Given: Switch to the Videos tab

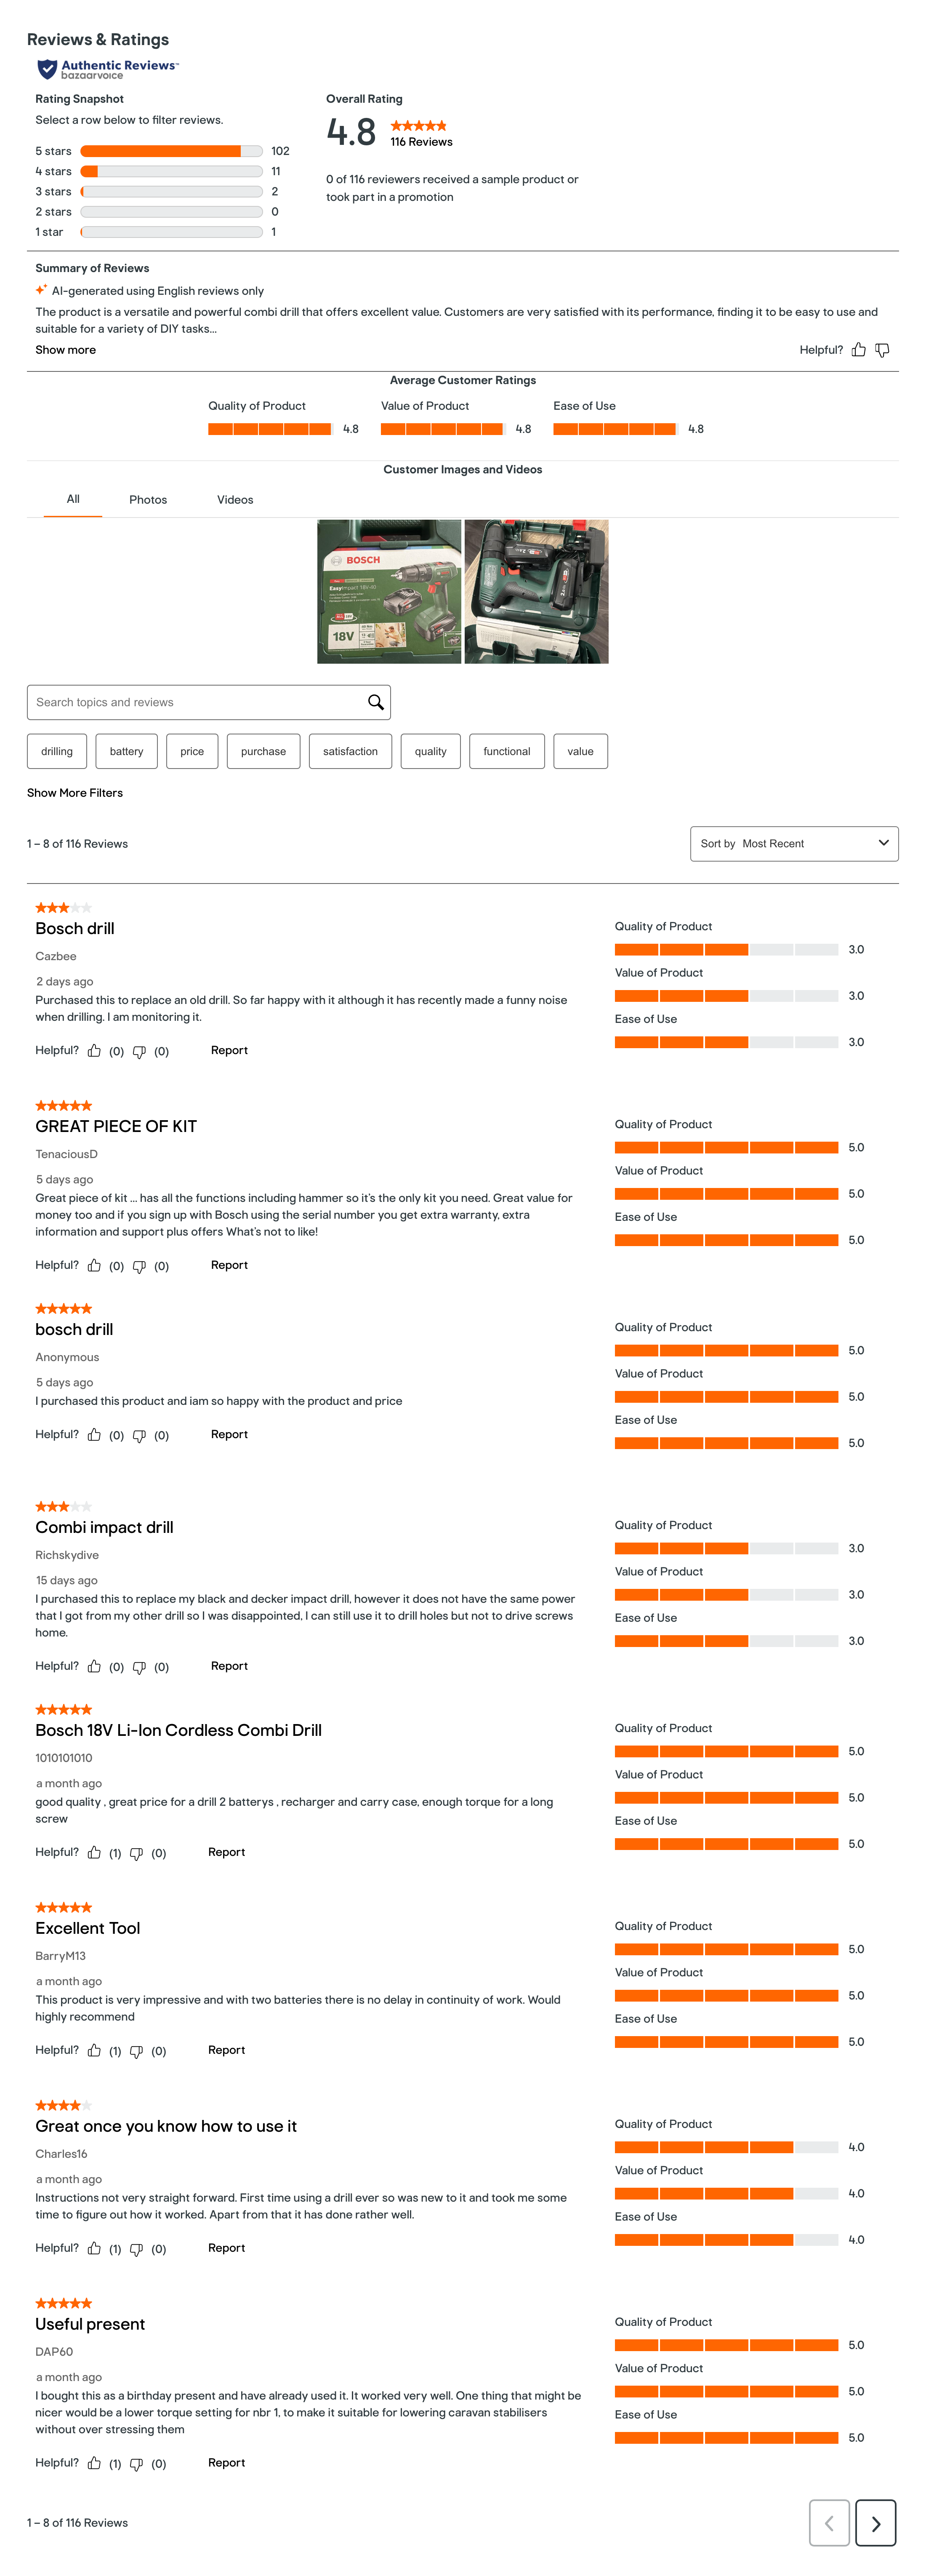Looking at the screenshot, I should (x=234, y=499).
